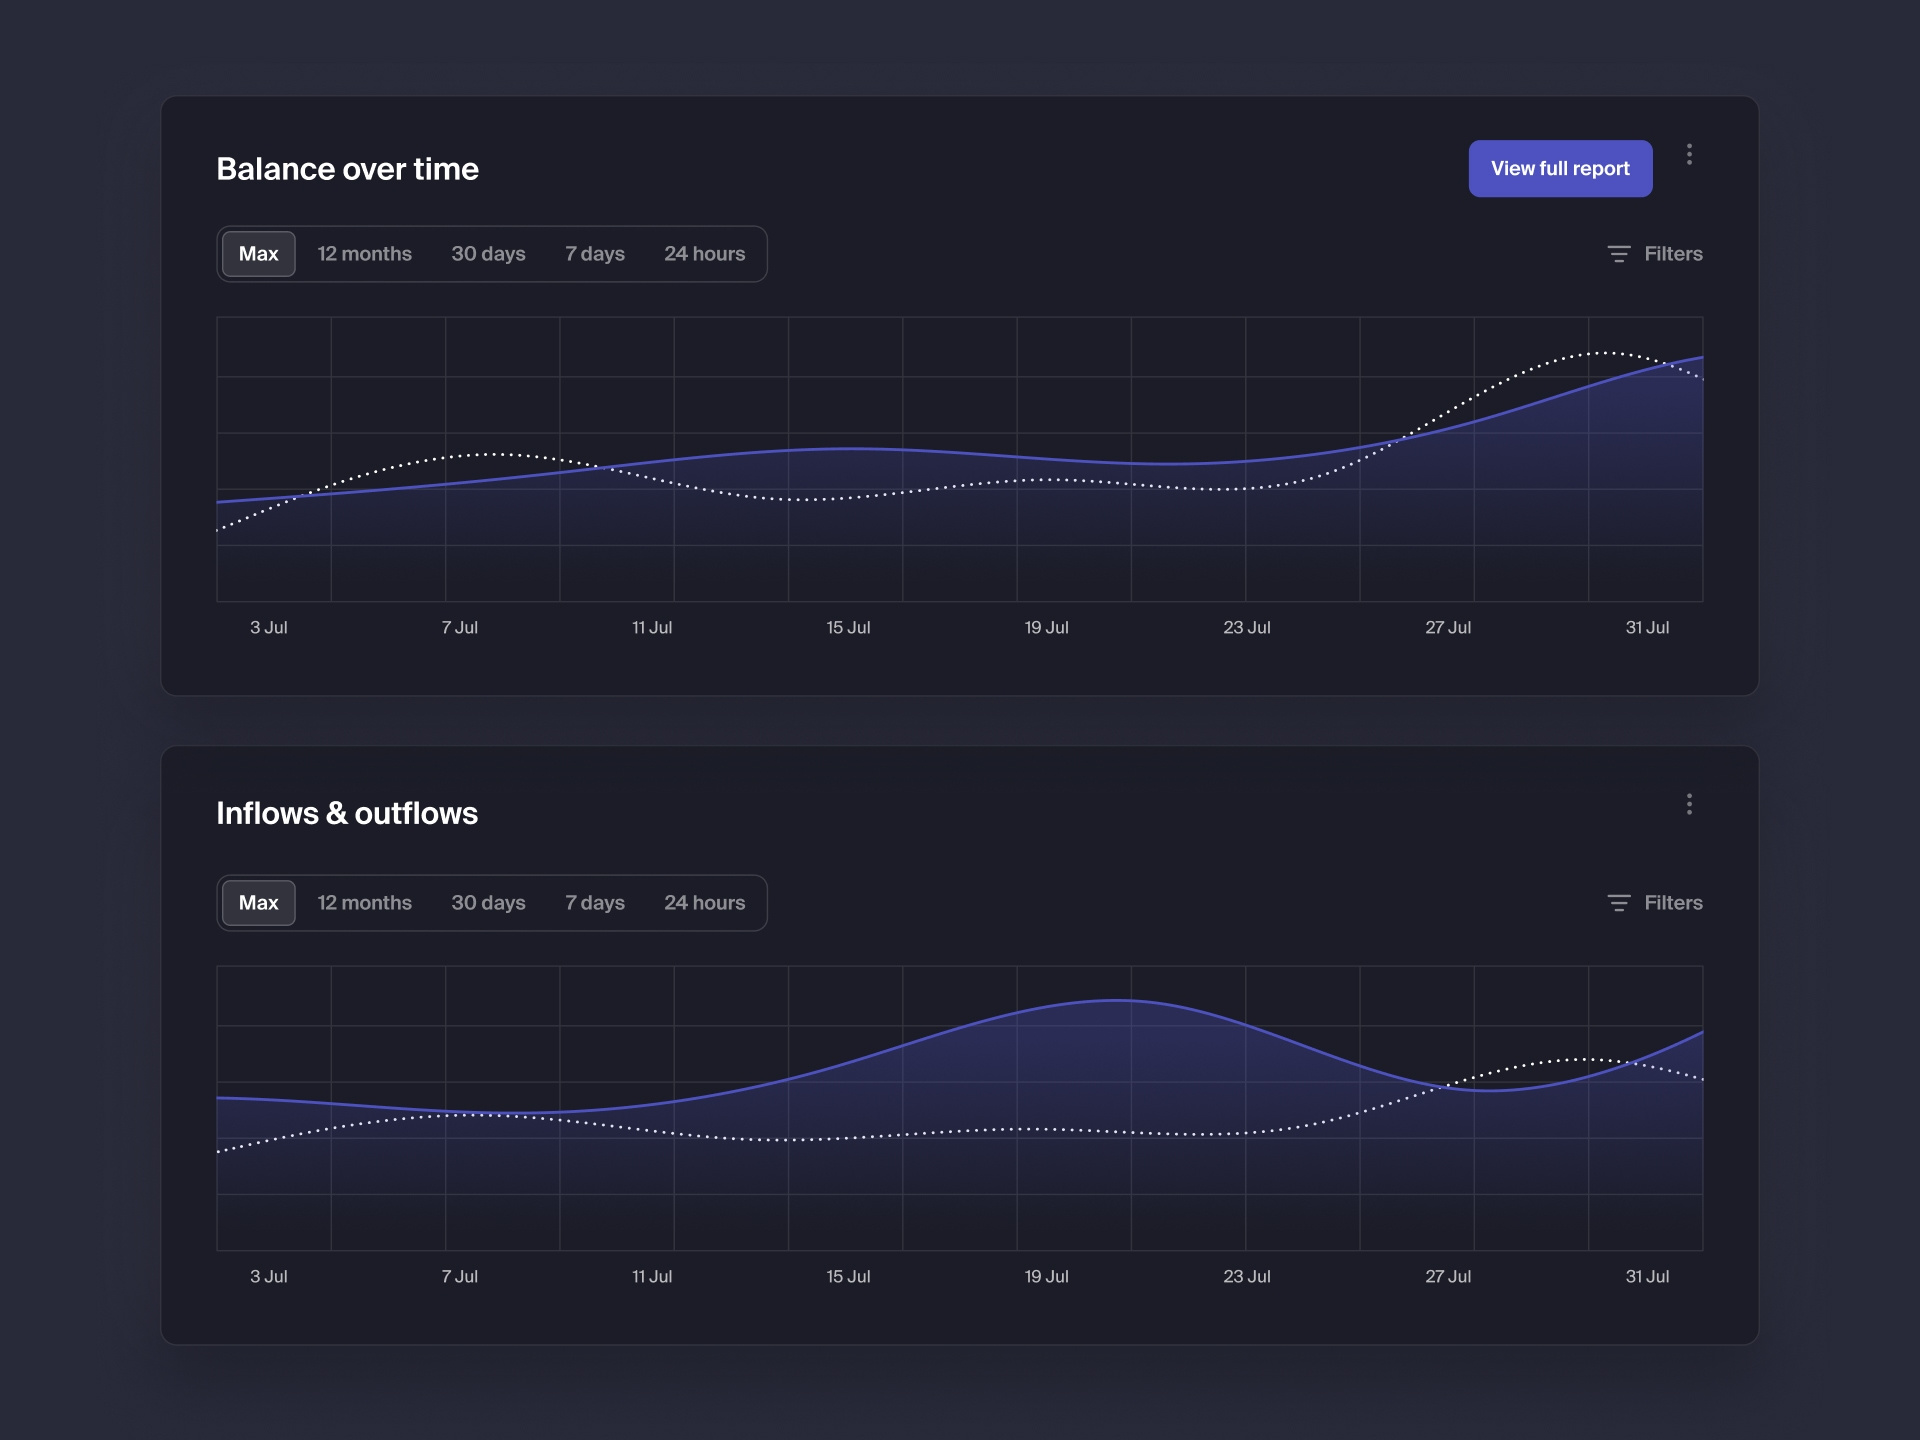Open Inflows & outflows three-dot menu
This screenshot has height=1440, width=1920.
pyautogui.click(x=1689, y=804)
